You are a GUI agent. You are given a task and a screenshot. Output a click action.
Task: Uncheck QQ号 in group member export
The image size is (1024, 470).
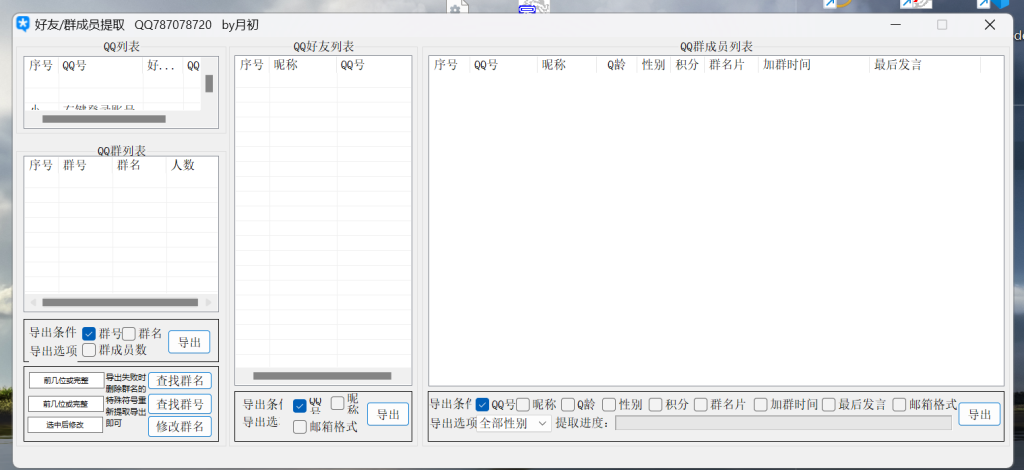point(483,405)
